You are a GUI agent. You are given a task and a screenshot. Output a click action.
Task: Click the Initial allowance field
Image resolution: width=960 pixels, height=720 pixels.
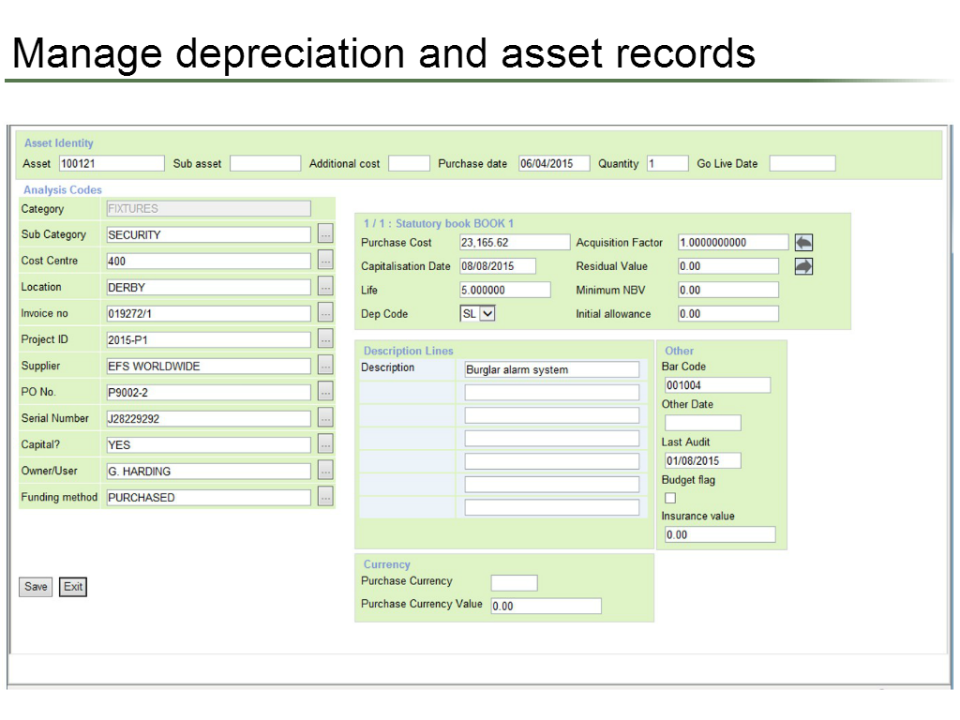(728, 314)
